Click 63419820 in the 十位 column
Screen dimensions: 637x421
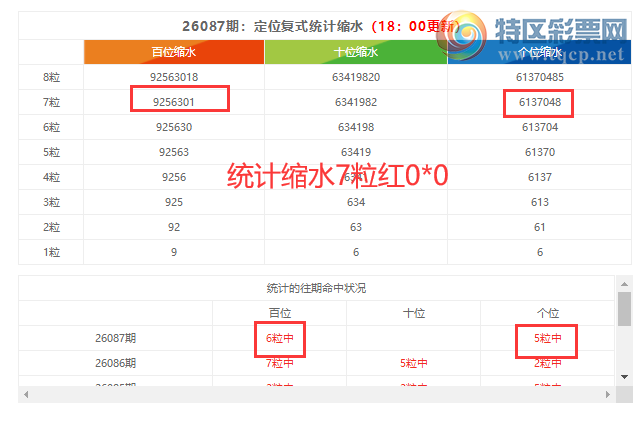(x=356, y=77)
